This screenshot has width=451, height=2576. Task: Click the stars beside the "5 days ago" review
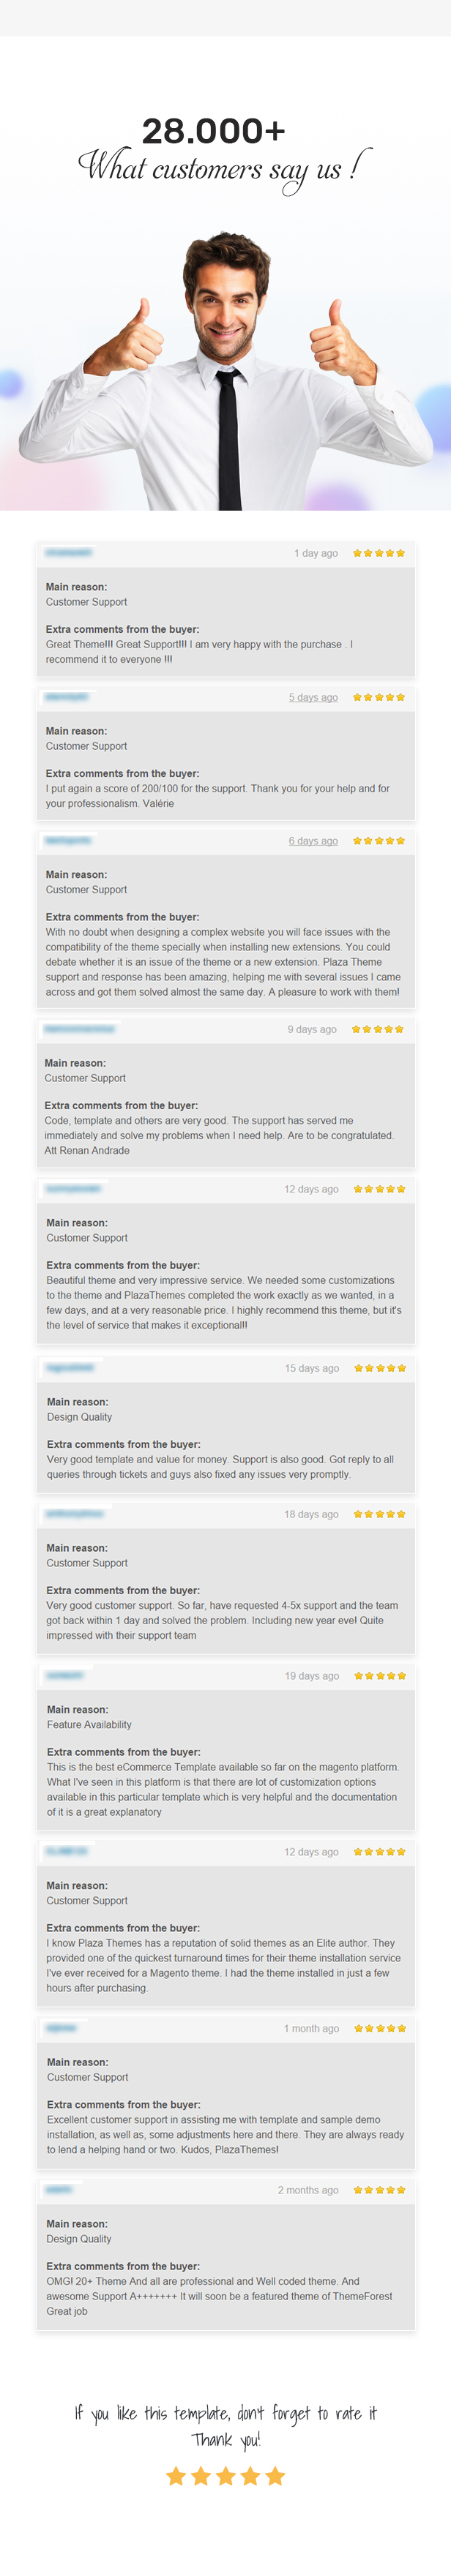coord(378,697)
